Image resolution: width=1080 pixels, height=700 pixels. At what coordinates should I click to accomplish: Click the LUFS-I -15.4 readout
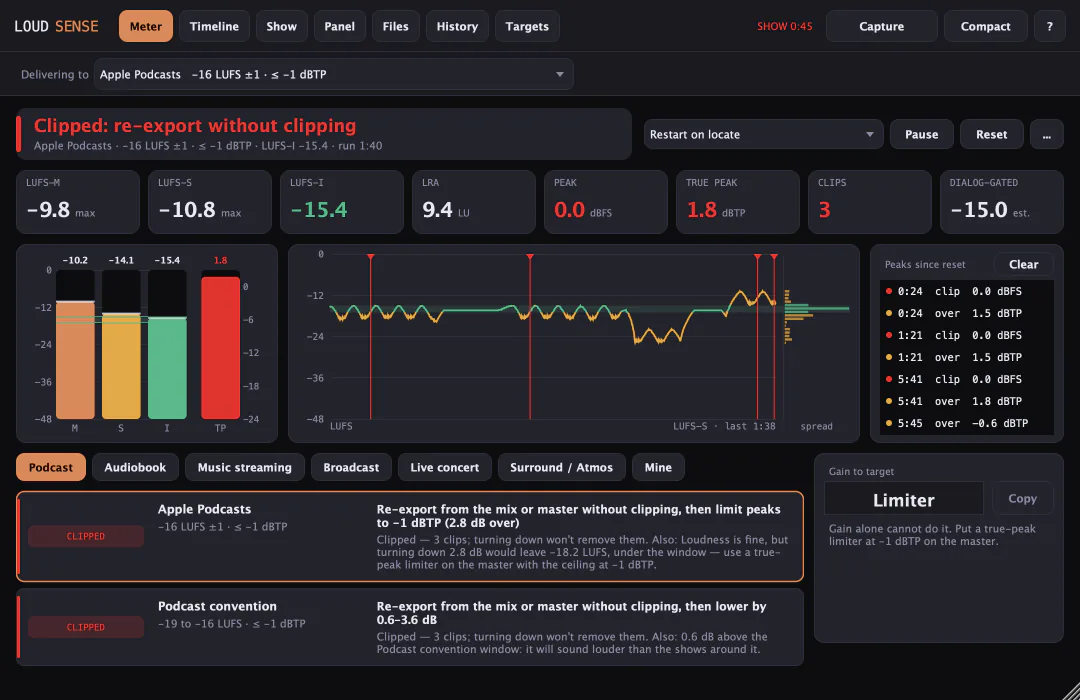coord(342,202)
